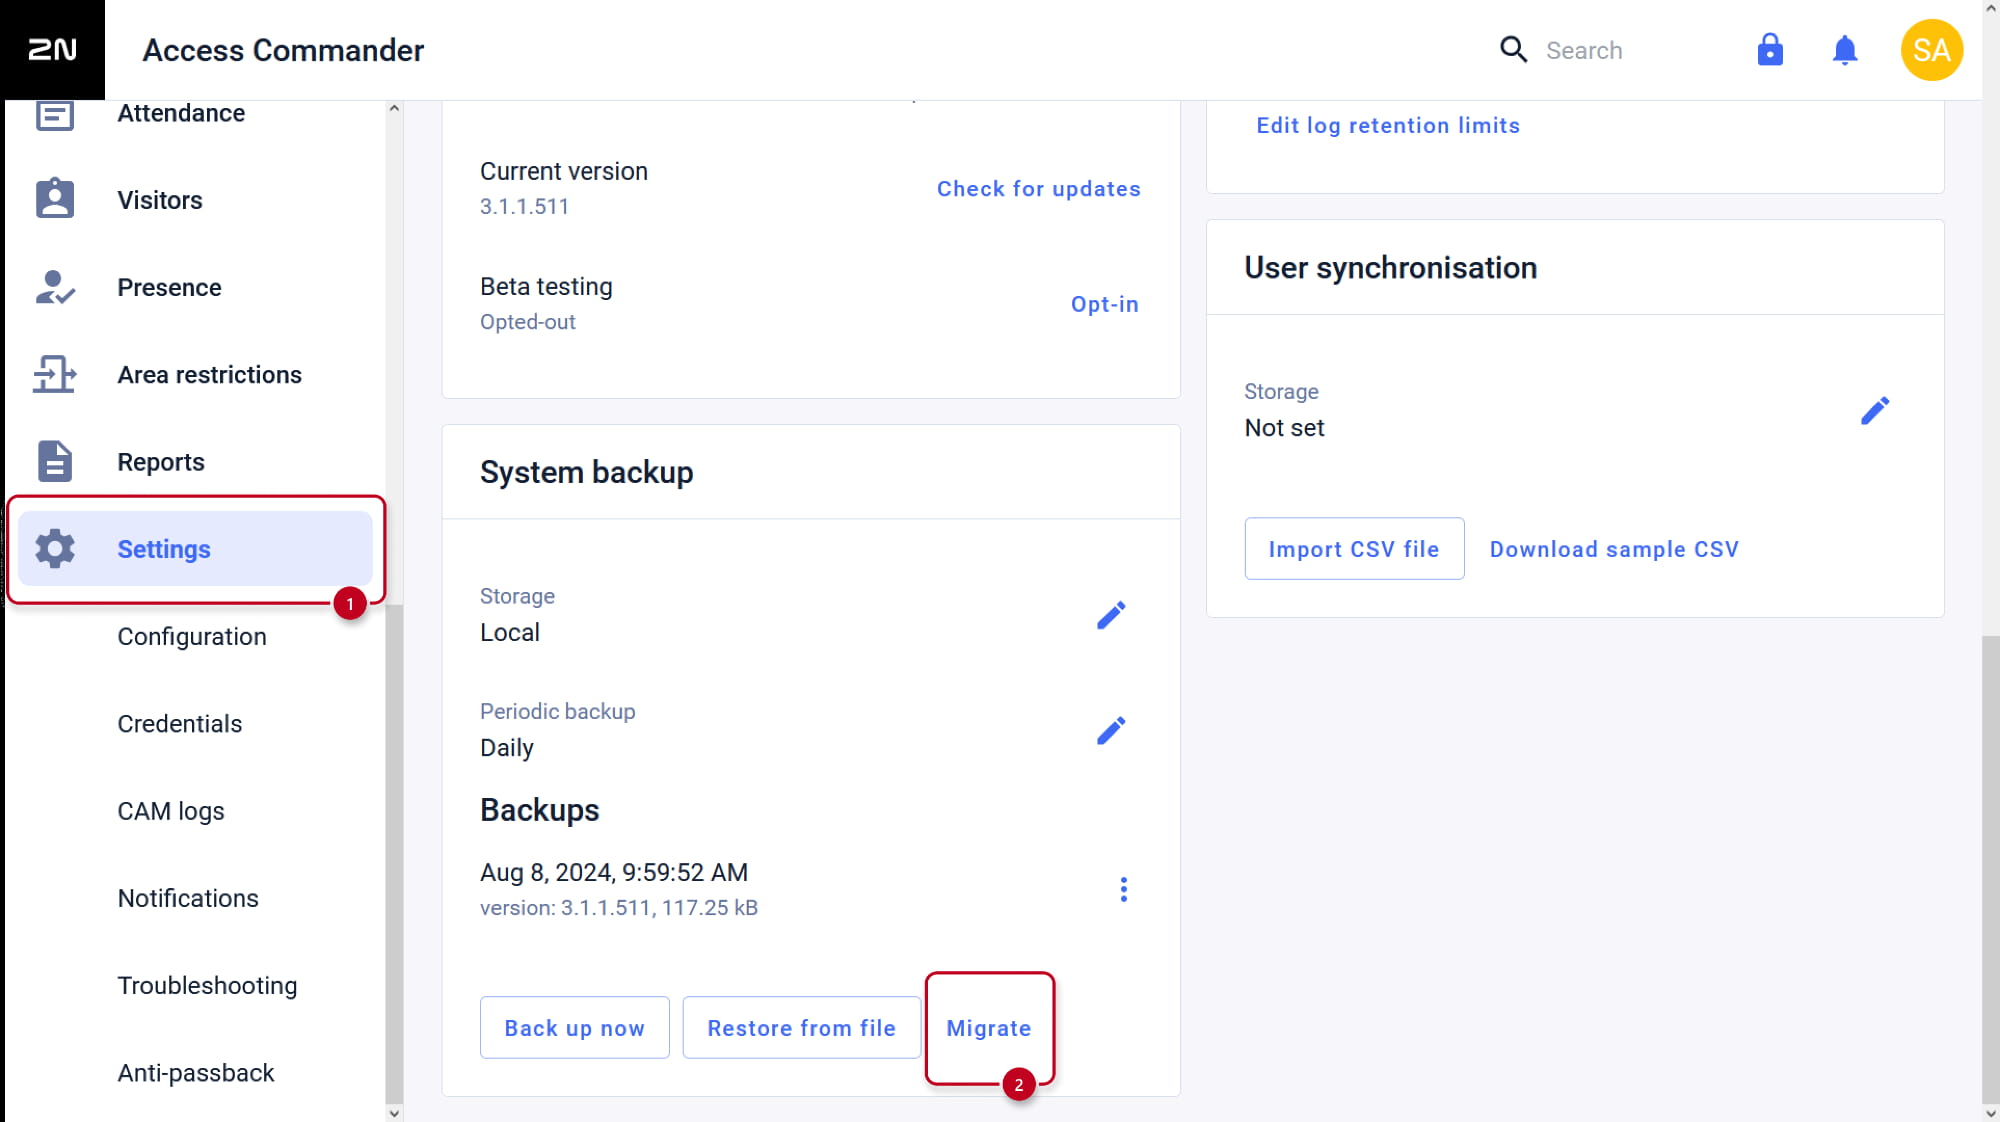Click the 2N logo icon
Screen dimensions: 2000x1122
tap(52, 49)
